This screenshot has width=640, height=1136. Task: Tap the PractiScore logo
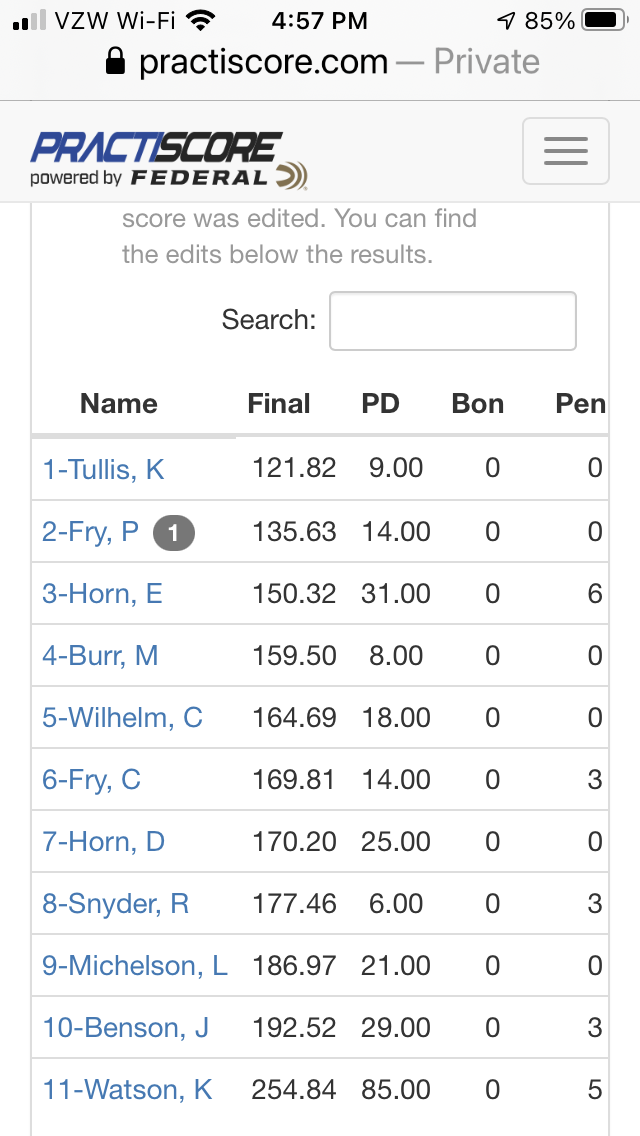pos(169,160)
